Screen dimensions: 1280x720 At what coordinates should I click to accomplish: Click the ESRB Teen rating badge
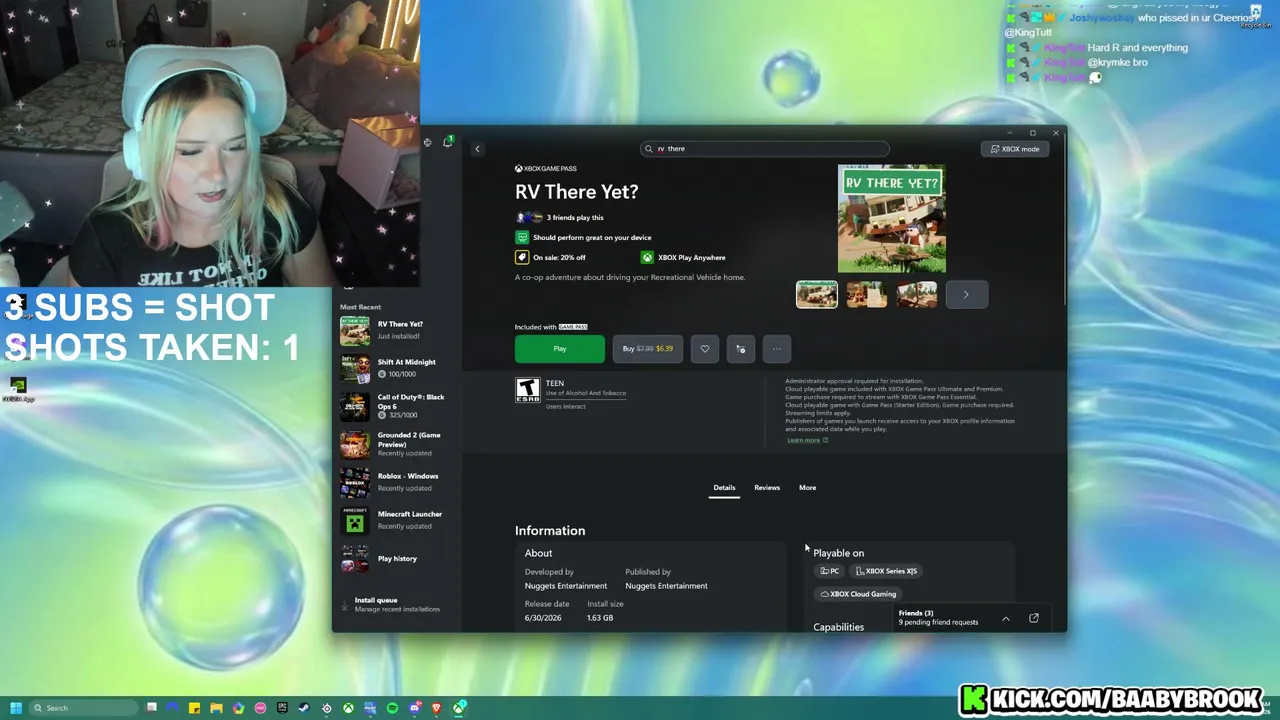[x=528, y=390]
